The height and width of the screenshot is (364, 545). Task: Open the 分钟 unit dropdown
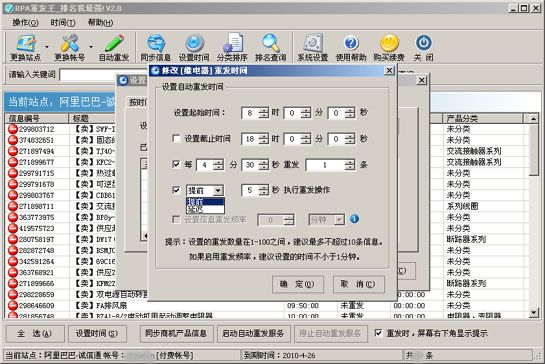pyautogui.click(x=339, y=220)
